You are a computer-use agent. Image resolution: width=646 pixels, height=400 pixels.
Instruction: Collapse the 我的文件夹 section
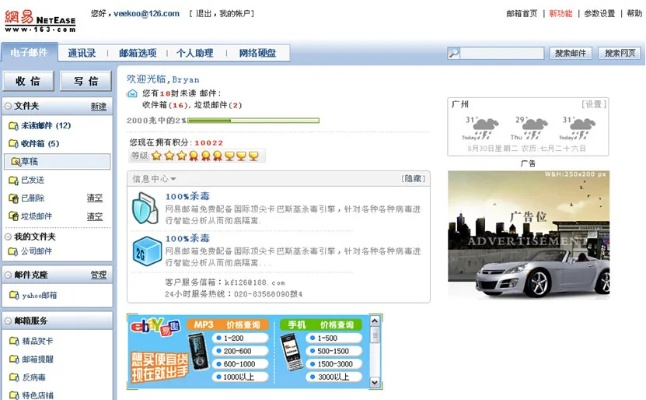pyautogui.click(x=8, y=237)
